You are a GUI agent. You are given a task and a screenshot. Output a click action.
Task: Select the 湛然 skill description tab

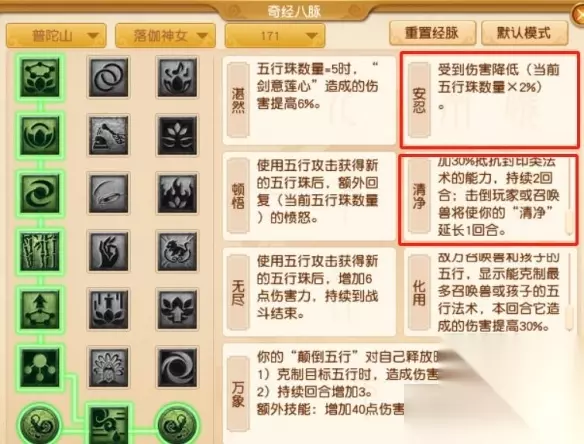point(238,100)
